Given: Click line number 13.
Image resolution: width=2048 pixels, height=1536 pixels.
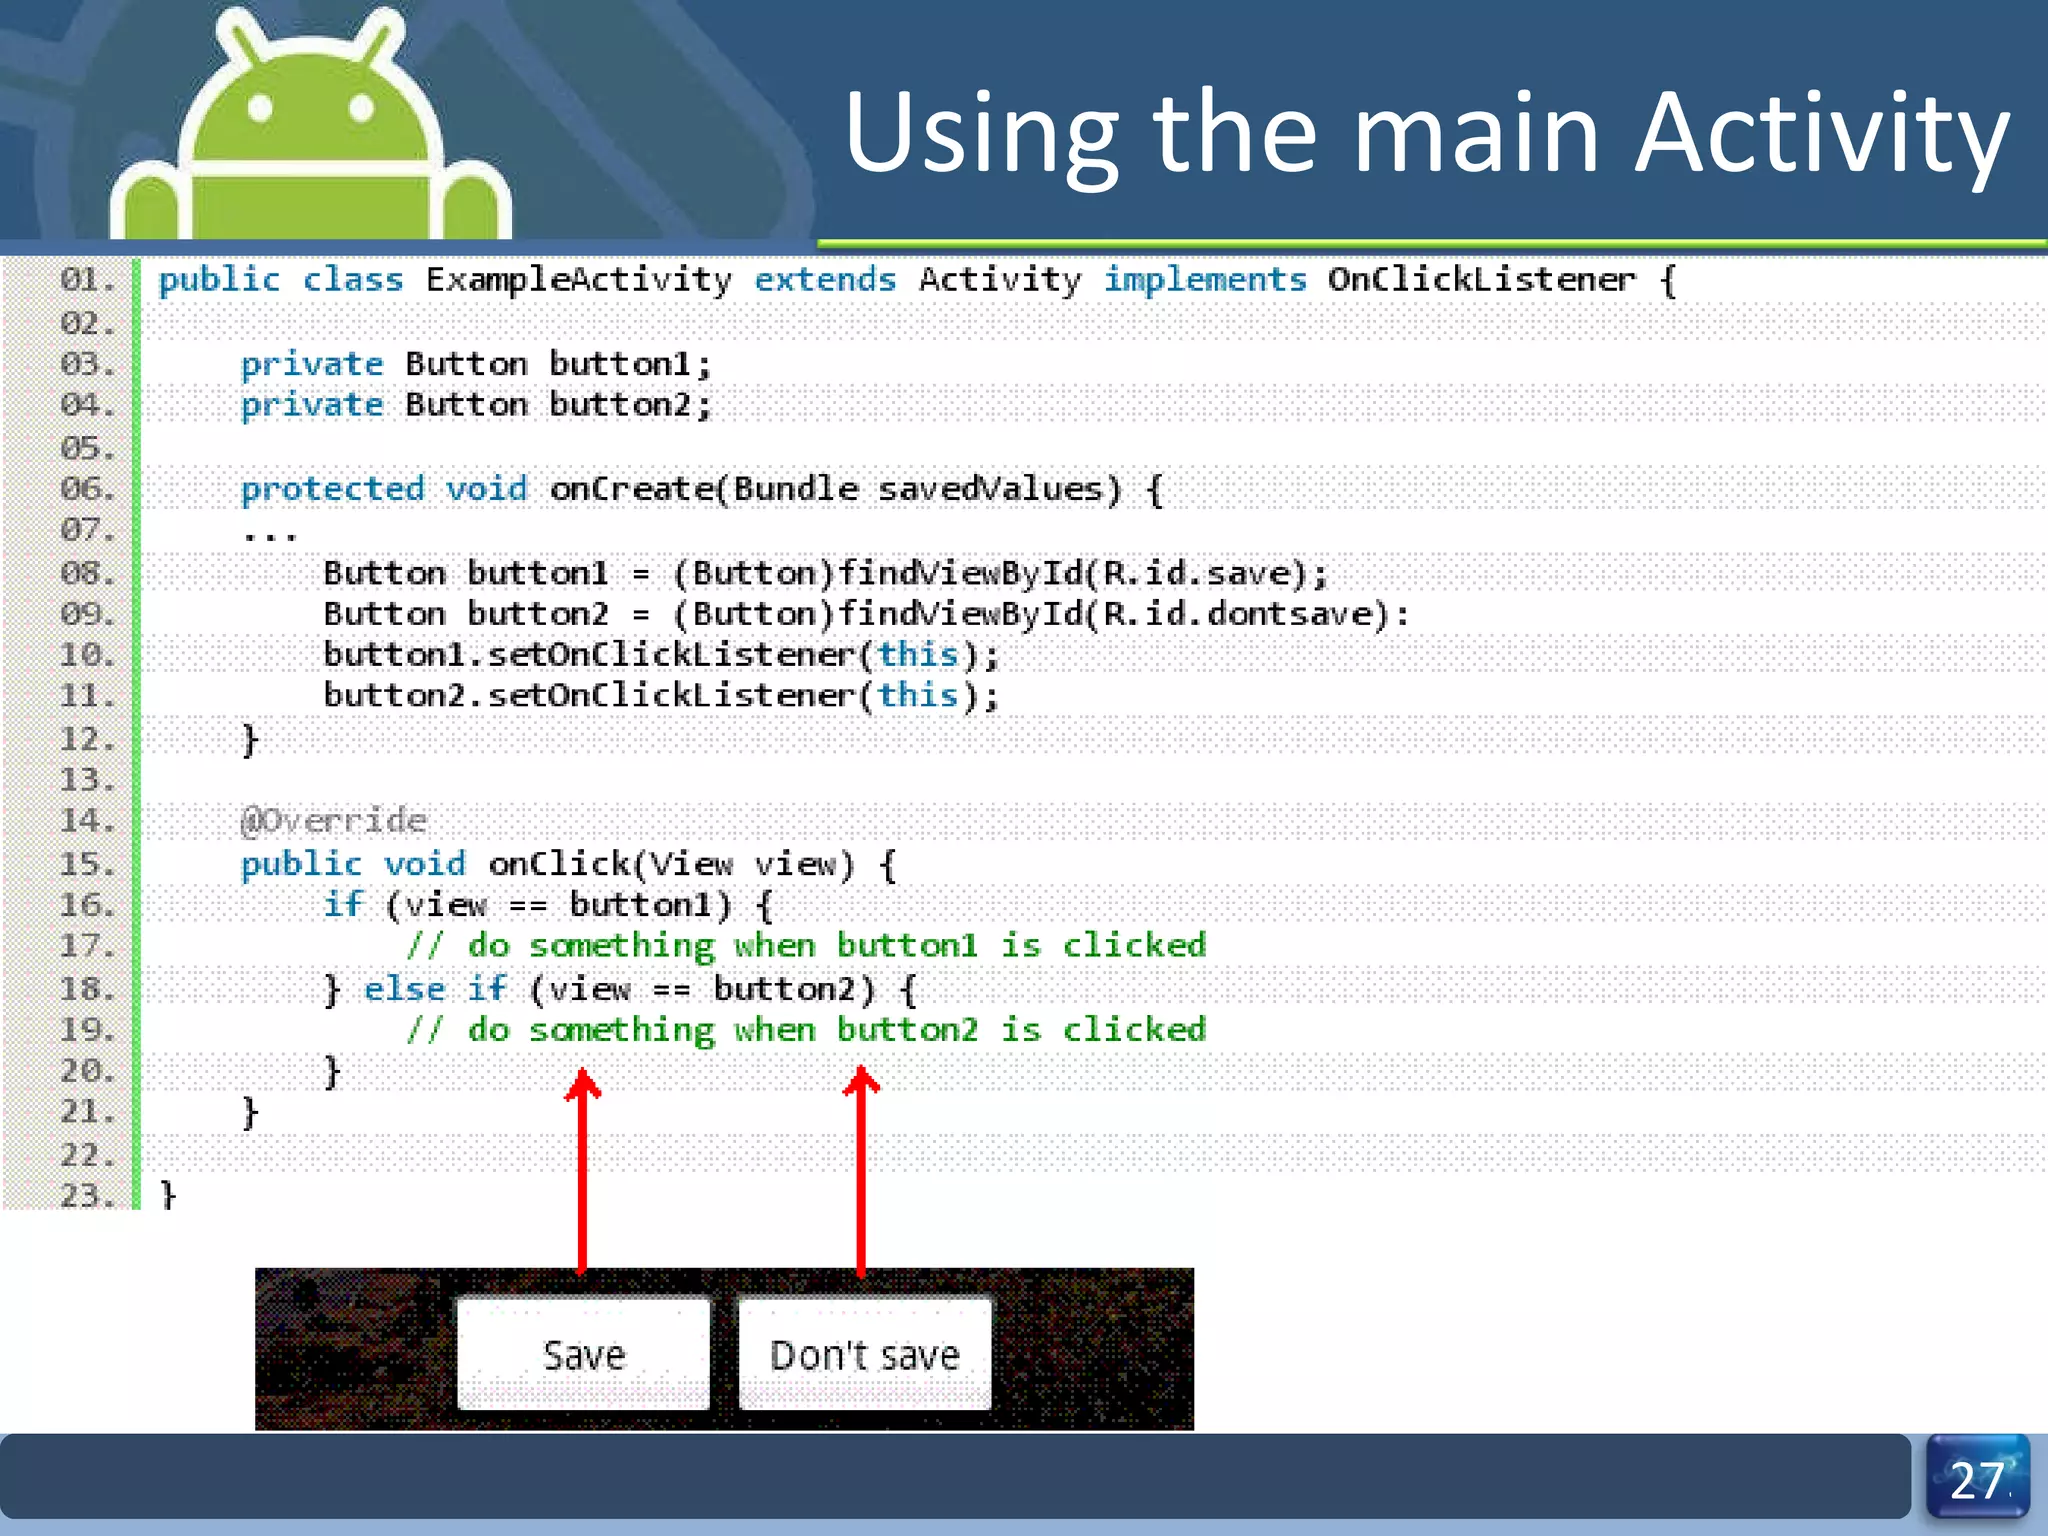Looking at the screenshot, I should tap(87, 779).
